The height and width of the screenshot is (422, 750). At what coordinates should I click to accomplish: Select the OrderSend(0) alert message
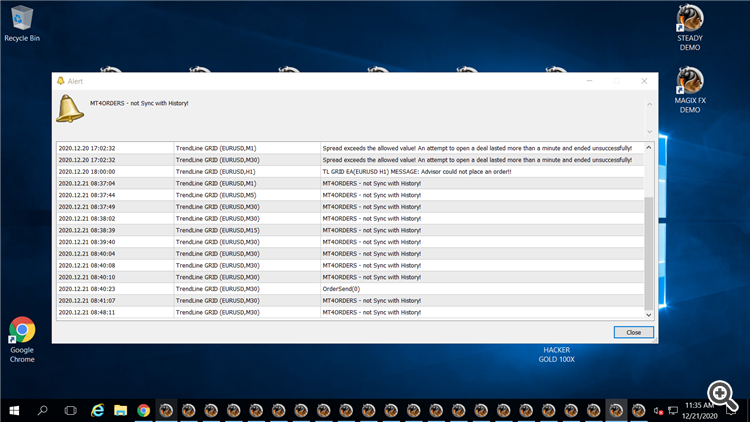[341, 289]
